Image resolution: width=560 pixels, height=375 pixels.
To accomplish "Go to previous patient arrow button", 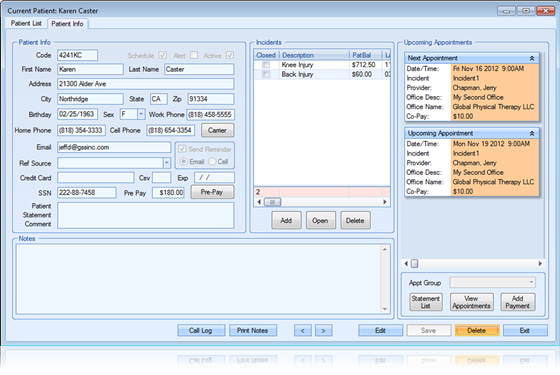I will point(303,330).
